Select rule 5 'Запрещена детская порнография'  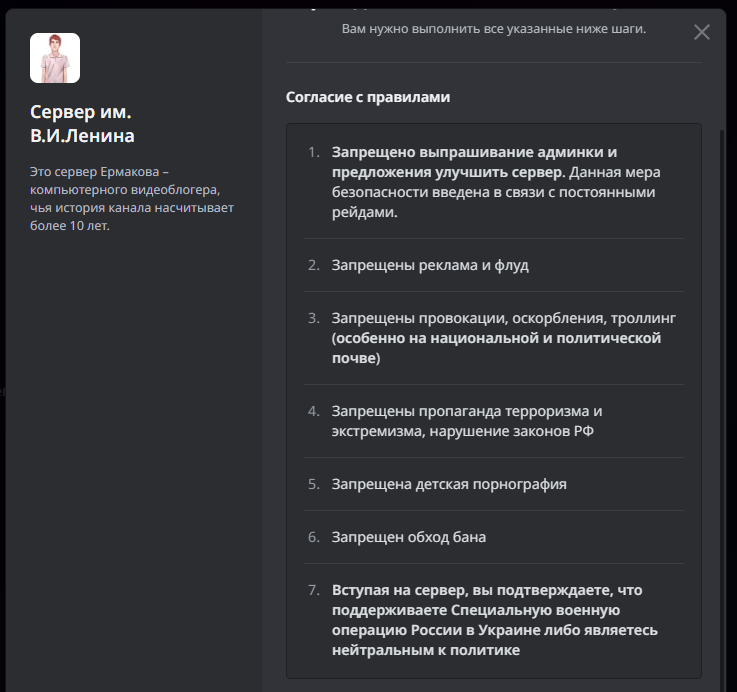pos(449,484)
